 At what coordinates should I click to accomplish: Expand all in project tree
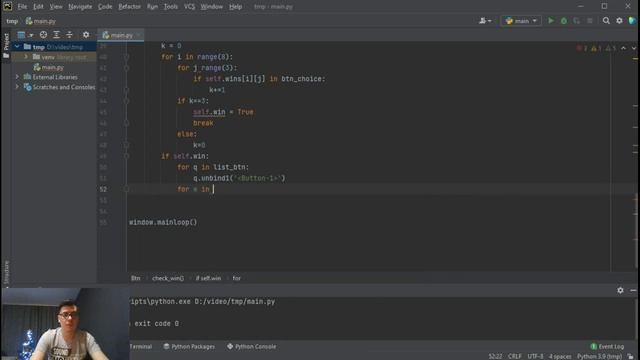pos(56,35)
